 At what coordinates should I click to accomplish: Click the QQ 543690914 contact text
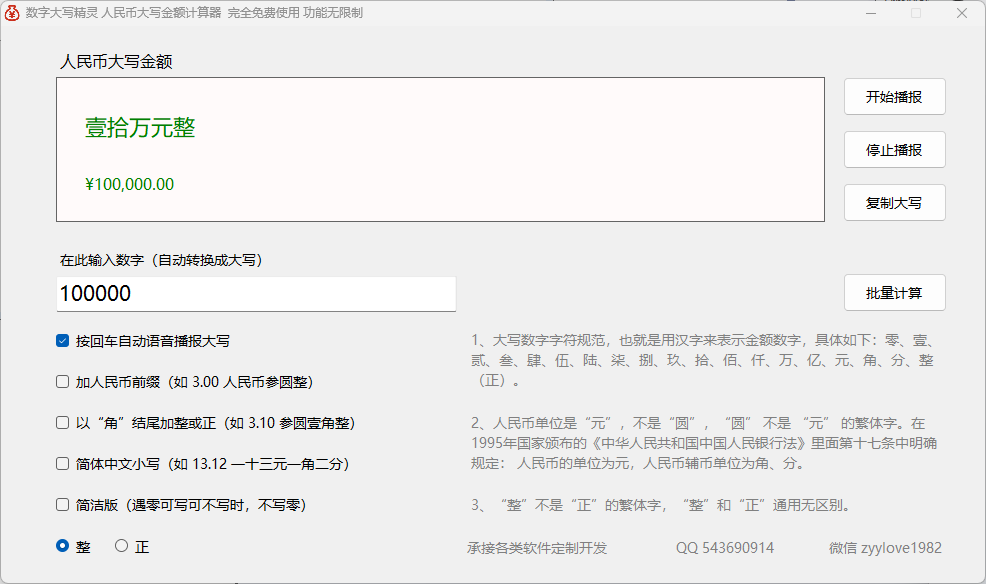pyautogui.click(x=725, y=548)
